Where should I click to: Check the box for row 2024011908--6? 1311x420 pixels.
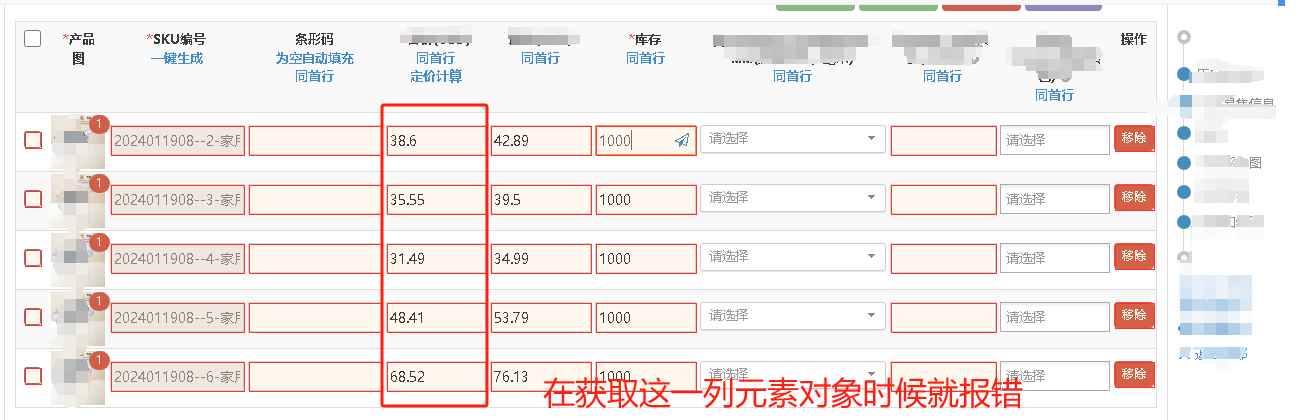pyautogui.click(x=33, y=376)
